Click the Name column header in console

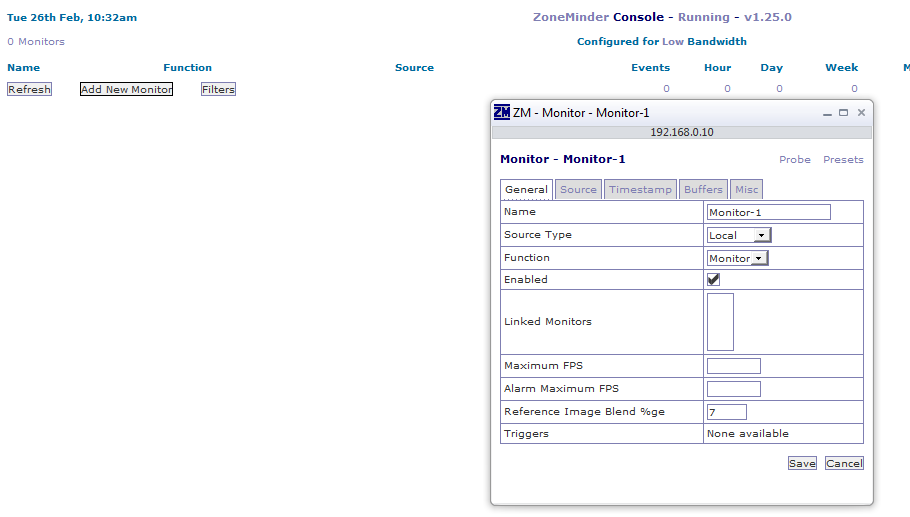pyautogui.click(x=23, y=67)
